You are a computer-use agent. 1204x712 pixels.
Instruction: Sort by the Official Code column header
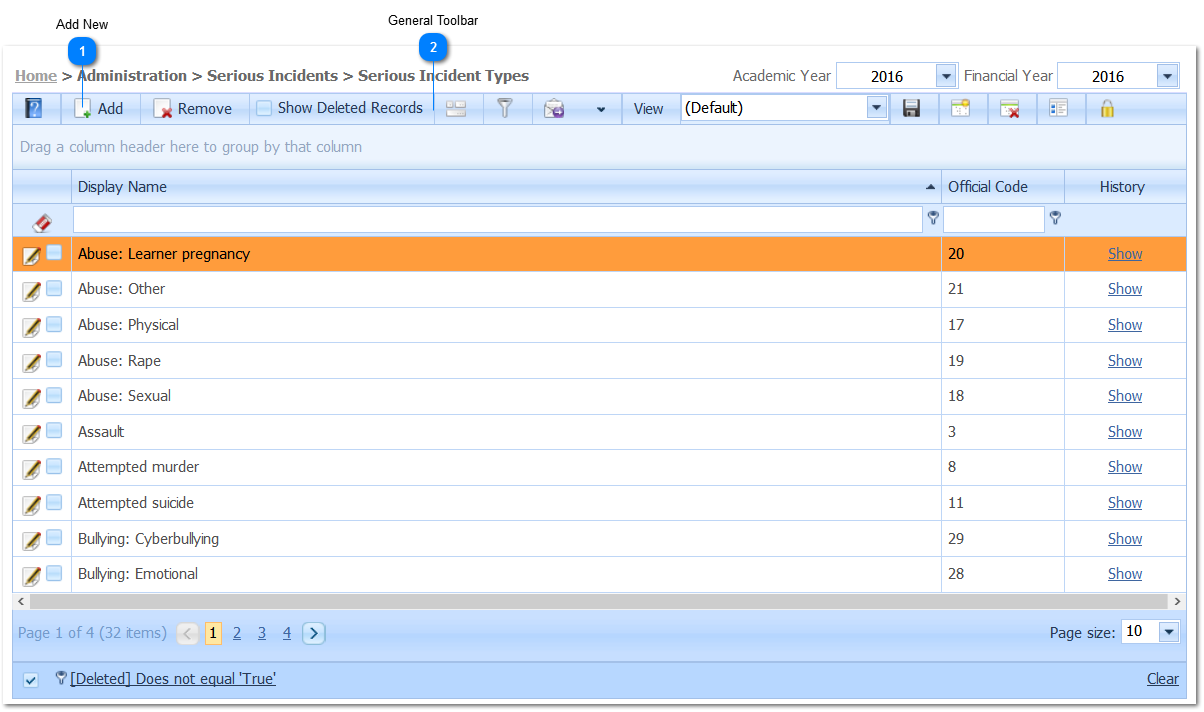[x=987, y=187]
